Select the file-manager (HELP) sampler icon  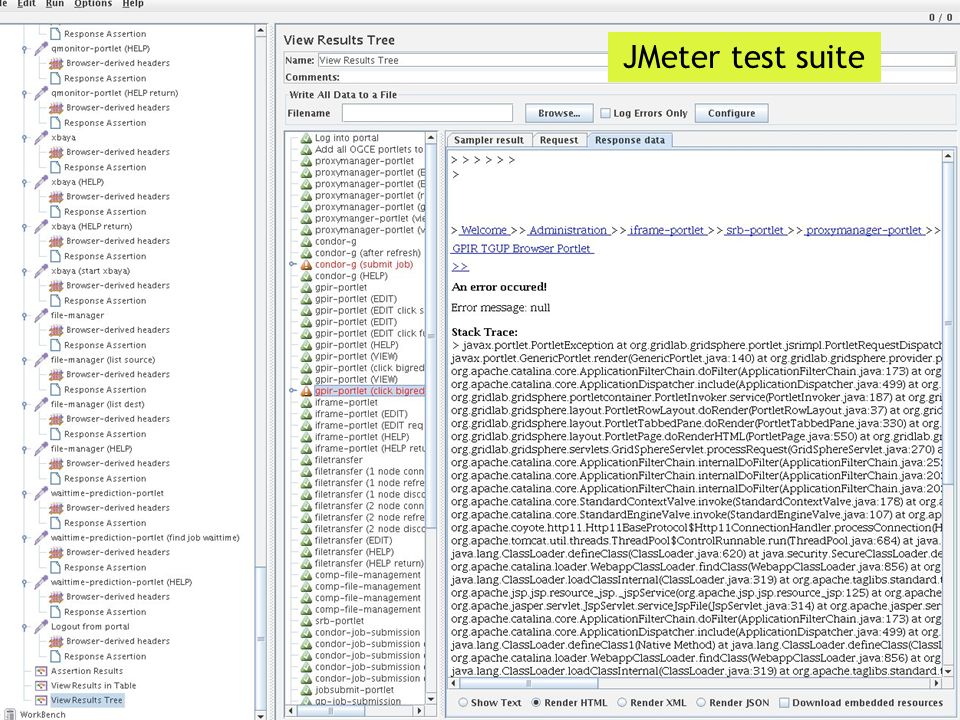click(41, 449)
